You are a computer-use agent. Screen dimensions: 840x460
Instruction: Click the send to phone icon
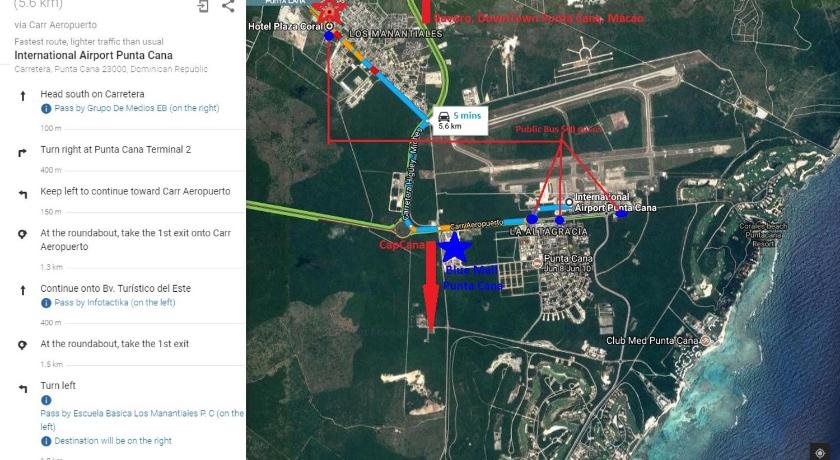coord(203,6)
